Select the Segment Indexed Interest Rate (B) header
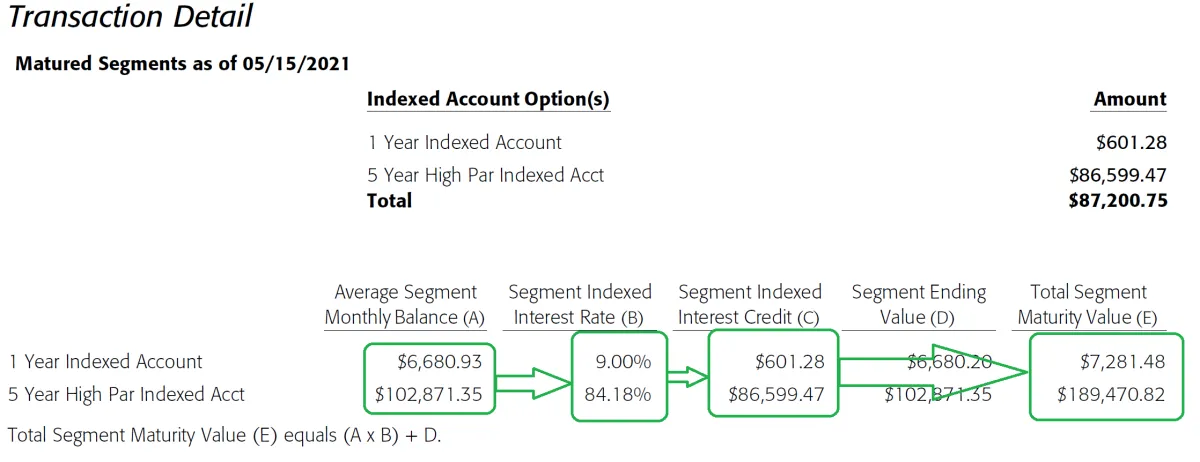Viewport: 1200px width, 462px height. 580,305
